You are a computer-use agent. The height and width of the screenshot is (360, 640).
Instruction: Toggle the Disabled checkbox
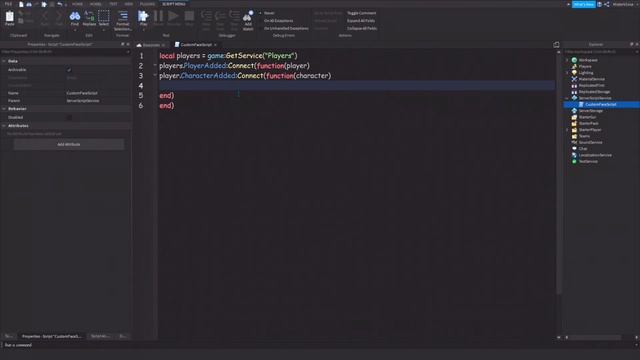[69, 118]
